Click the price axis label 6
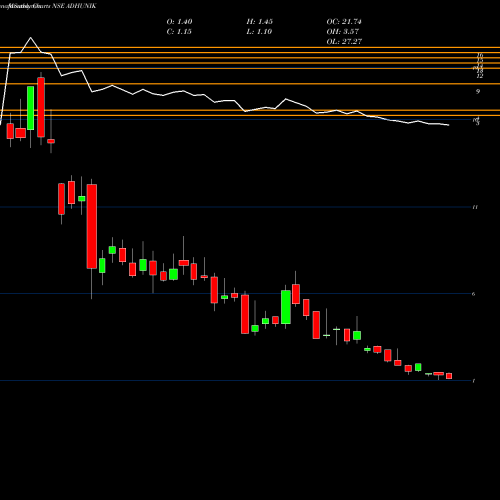The width and height of the screenshot is (500, 500). [x=474, y=294]
